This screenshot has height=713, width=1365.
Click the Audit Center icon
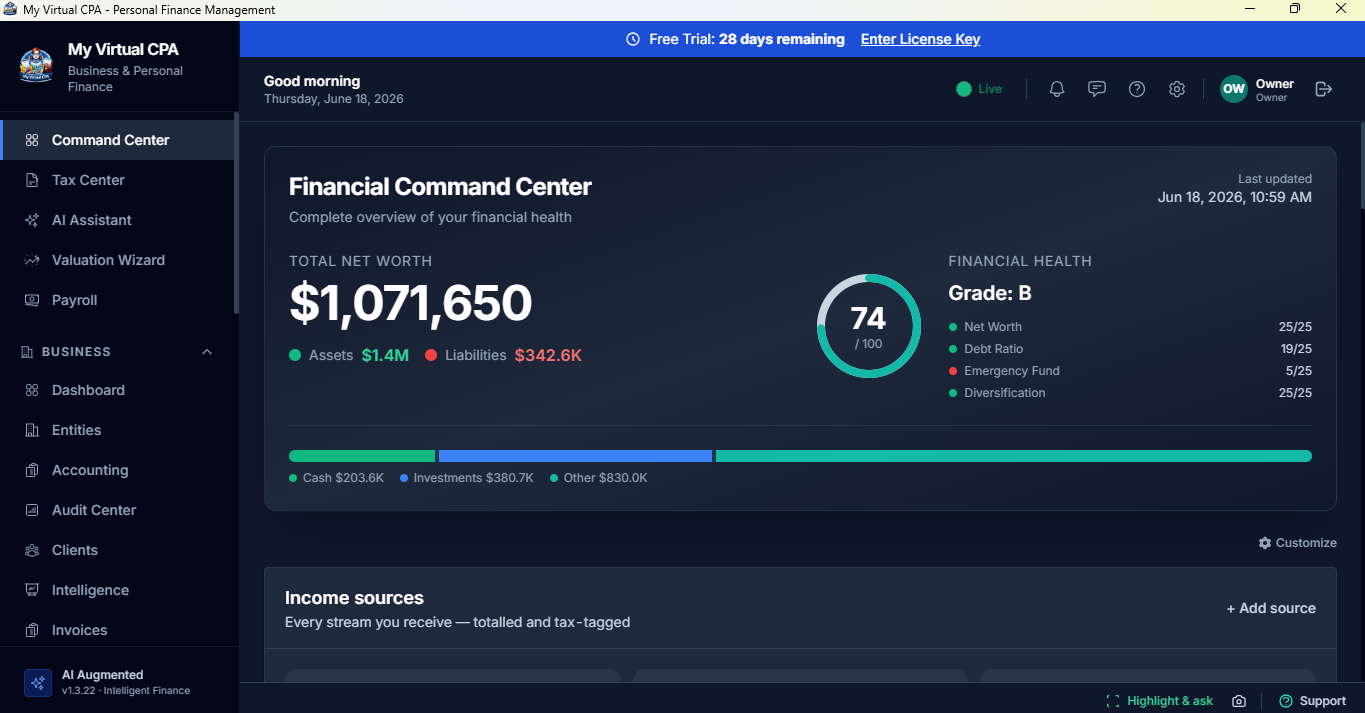[32, 510]
